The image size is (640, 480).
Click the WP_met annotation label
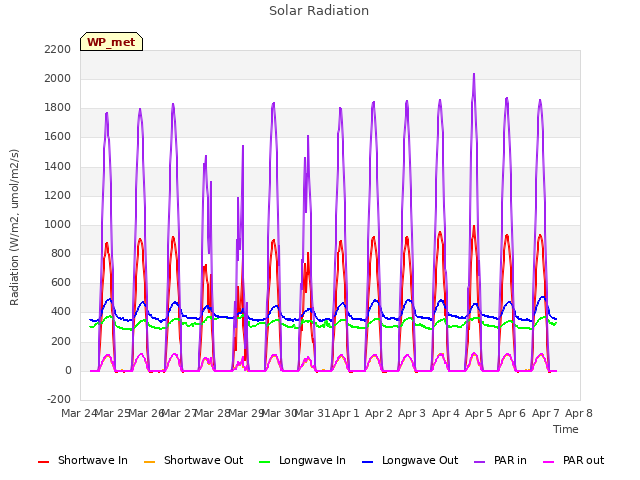[x=111, y=42]
